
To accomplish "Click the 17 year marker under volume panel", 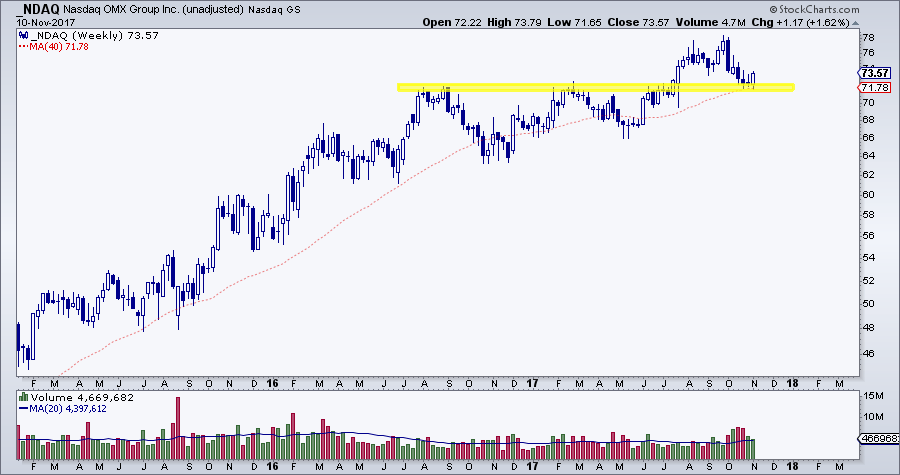I will point(532,466).
